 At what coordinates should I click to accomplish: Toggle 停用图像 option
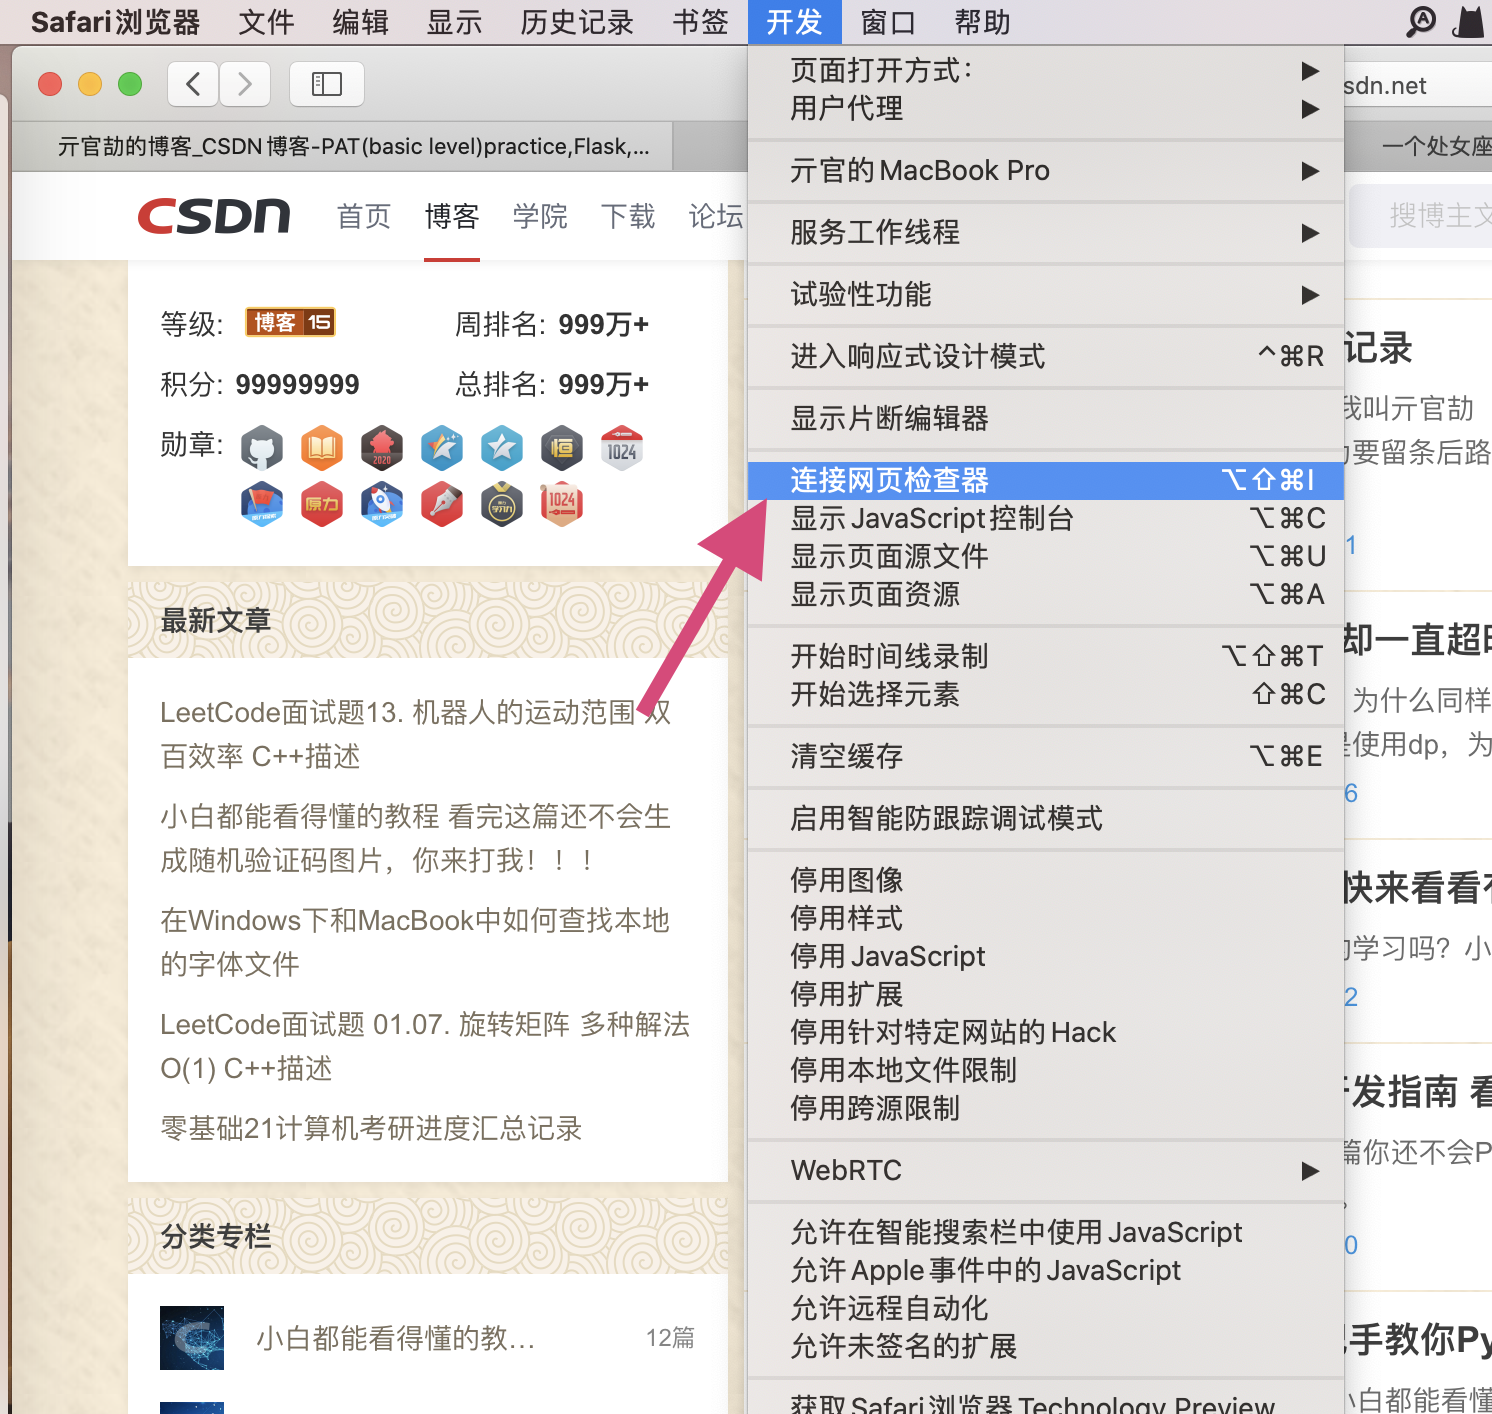[1045, 880]
